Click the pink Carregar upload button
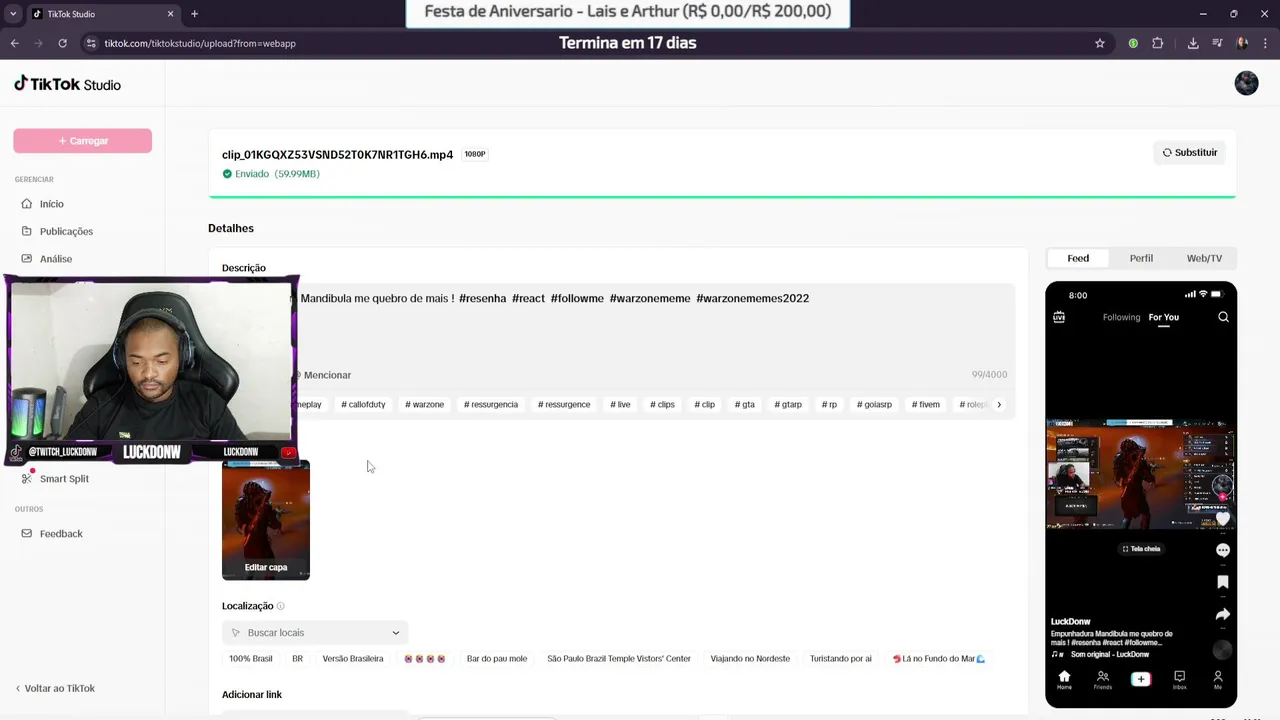The image size is (1280, 720). coord(82,141)
